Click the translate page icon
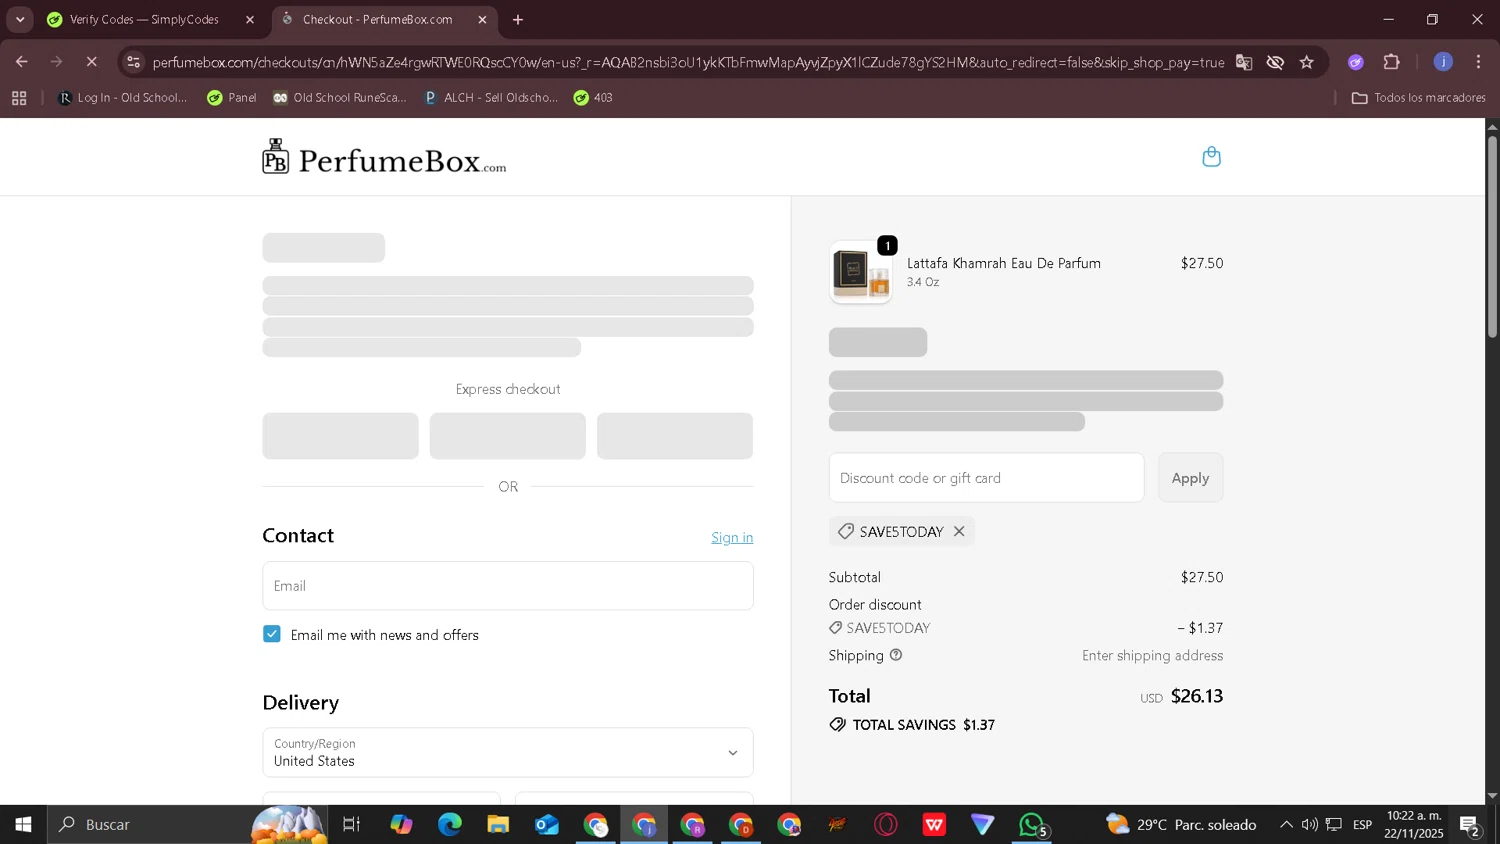 1244,62
